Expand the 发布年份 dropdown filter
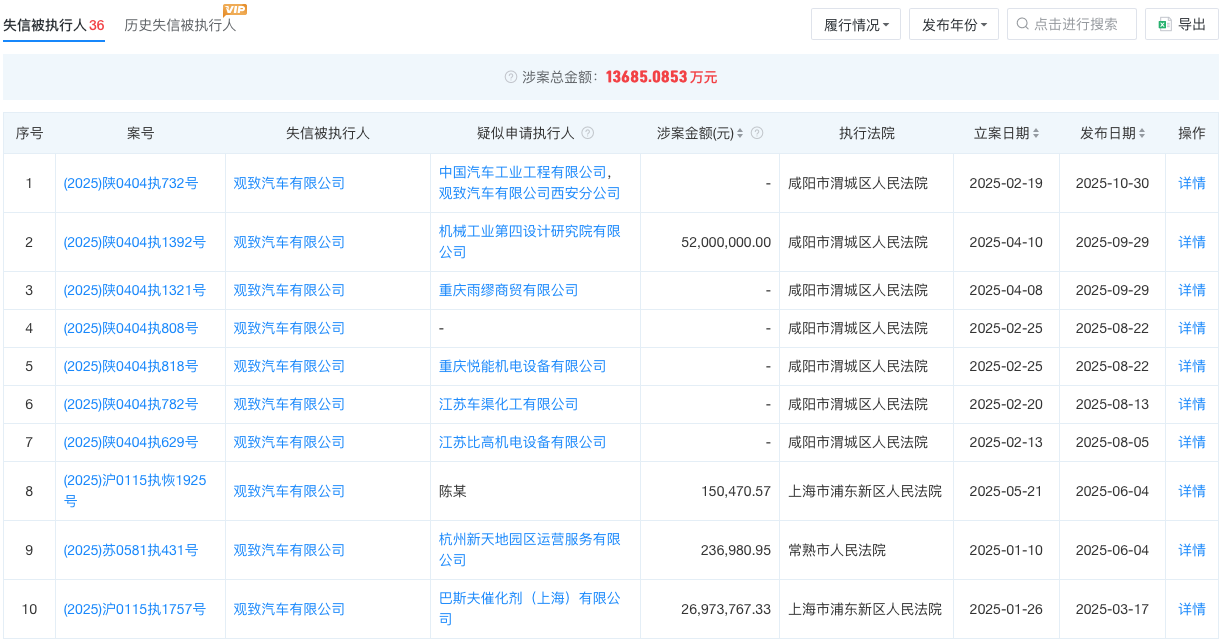Image resolution: width=1222 pixels, height=644 pixels. [953, 24]
